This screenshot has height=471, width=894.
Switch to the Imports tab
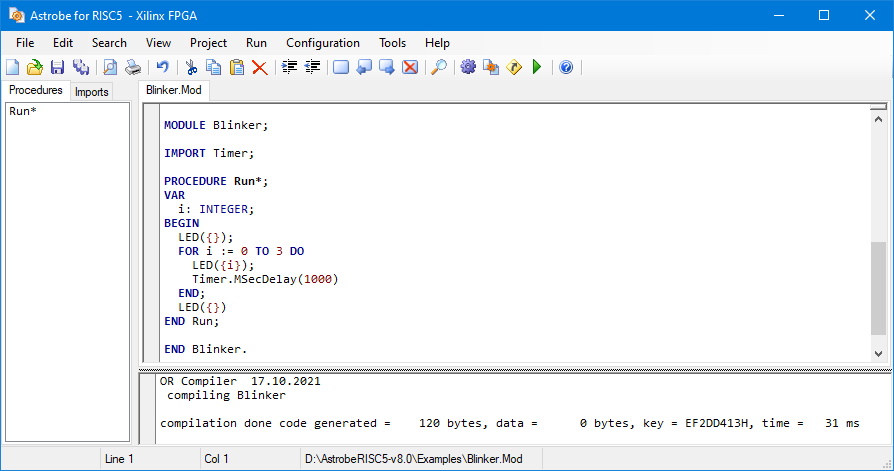(91, 92)
